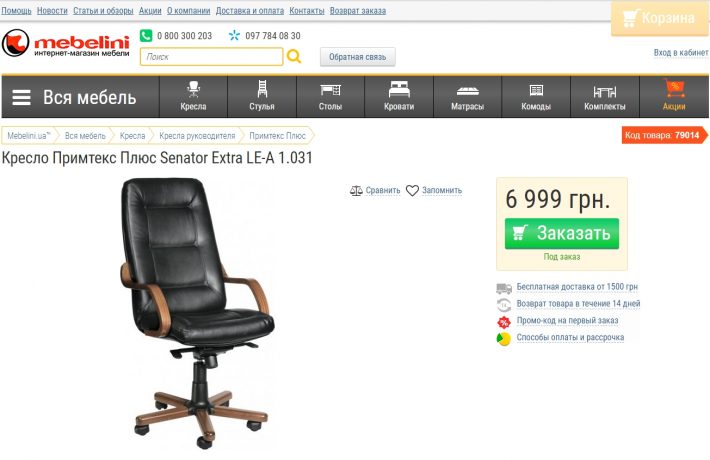Click the search magnifier icon
The height and width of the screenshot is (460, 710).
(294, 57)
